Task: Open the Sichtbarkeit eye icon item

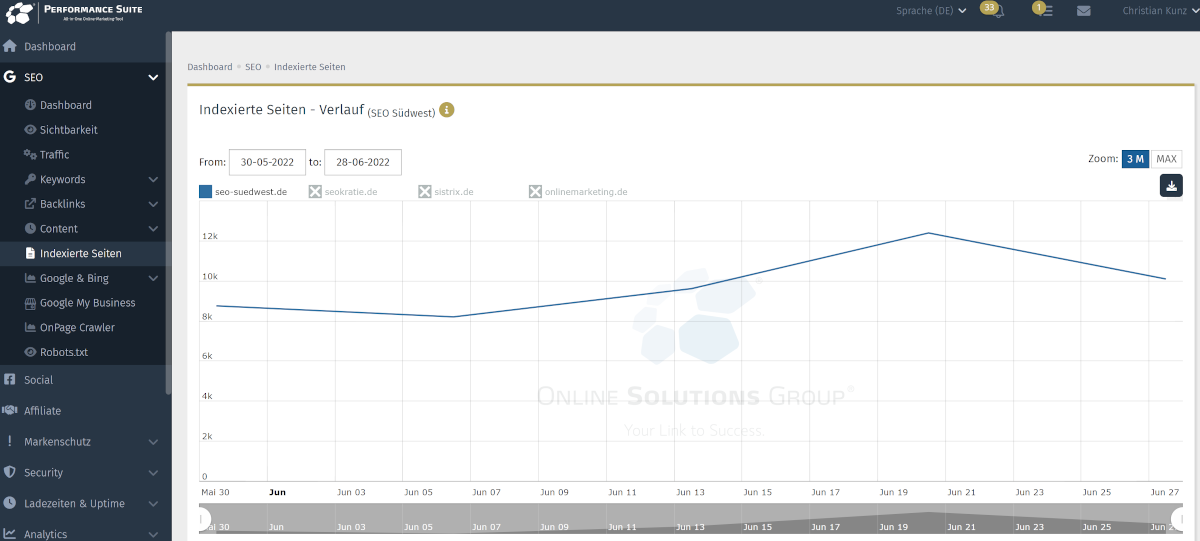Action: tap(68, 130)
